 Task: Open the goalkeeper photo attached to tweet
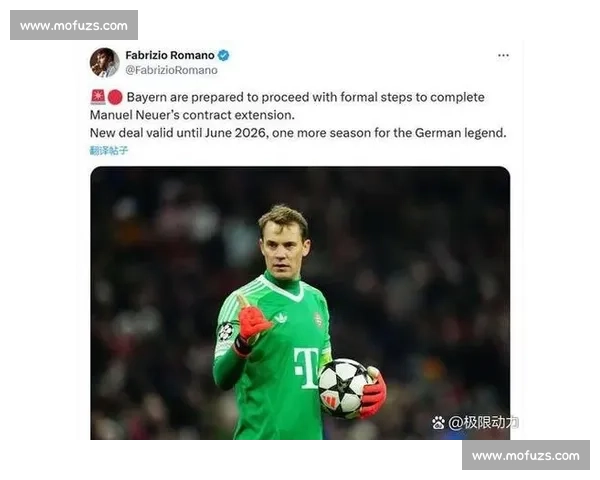pyautogui.click(x=300, y=303)
